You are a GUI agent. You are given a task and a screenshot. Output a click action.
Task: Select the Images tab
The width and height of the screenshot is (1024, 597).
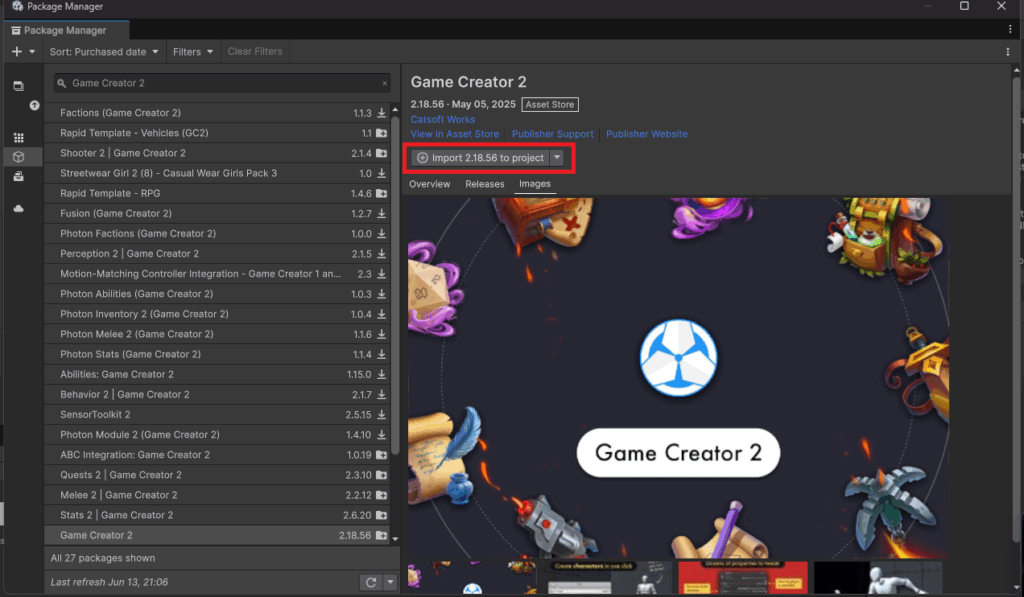pyautogui.click(x=535, y=184)
